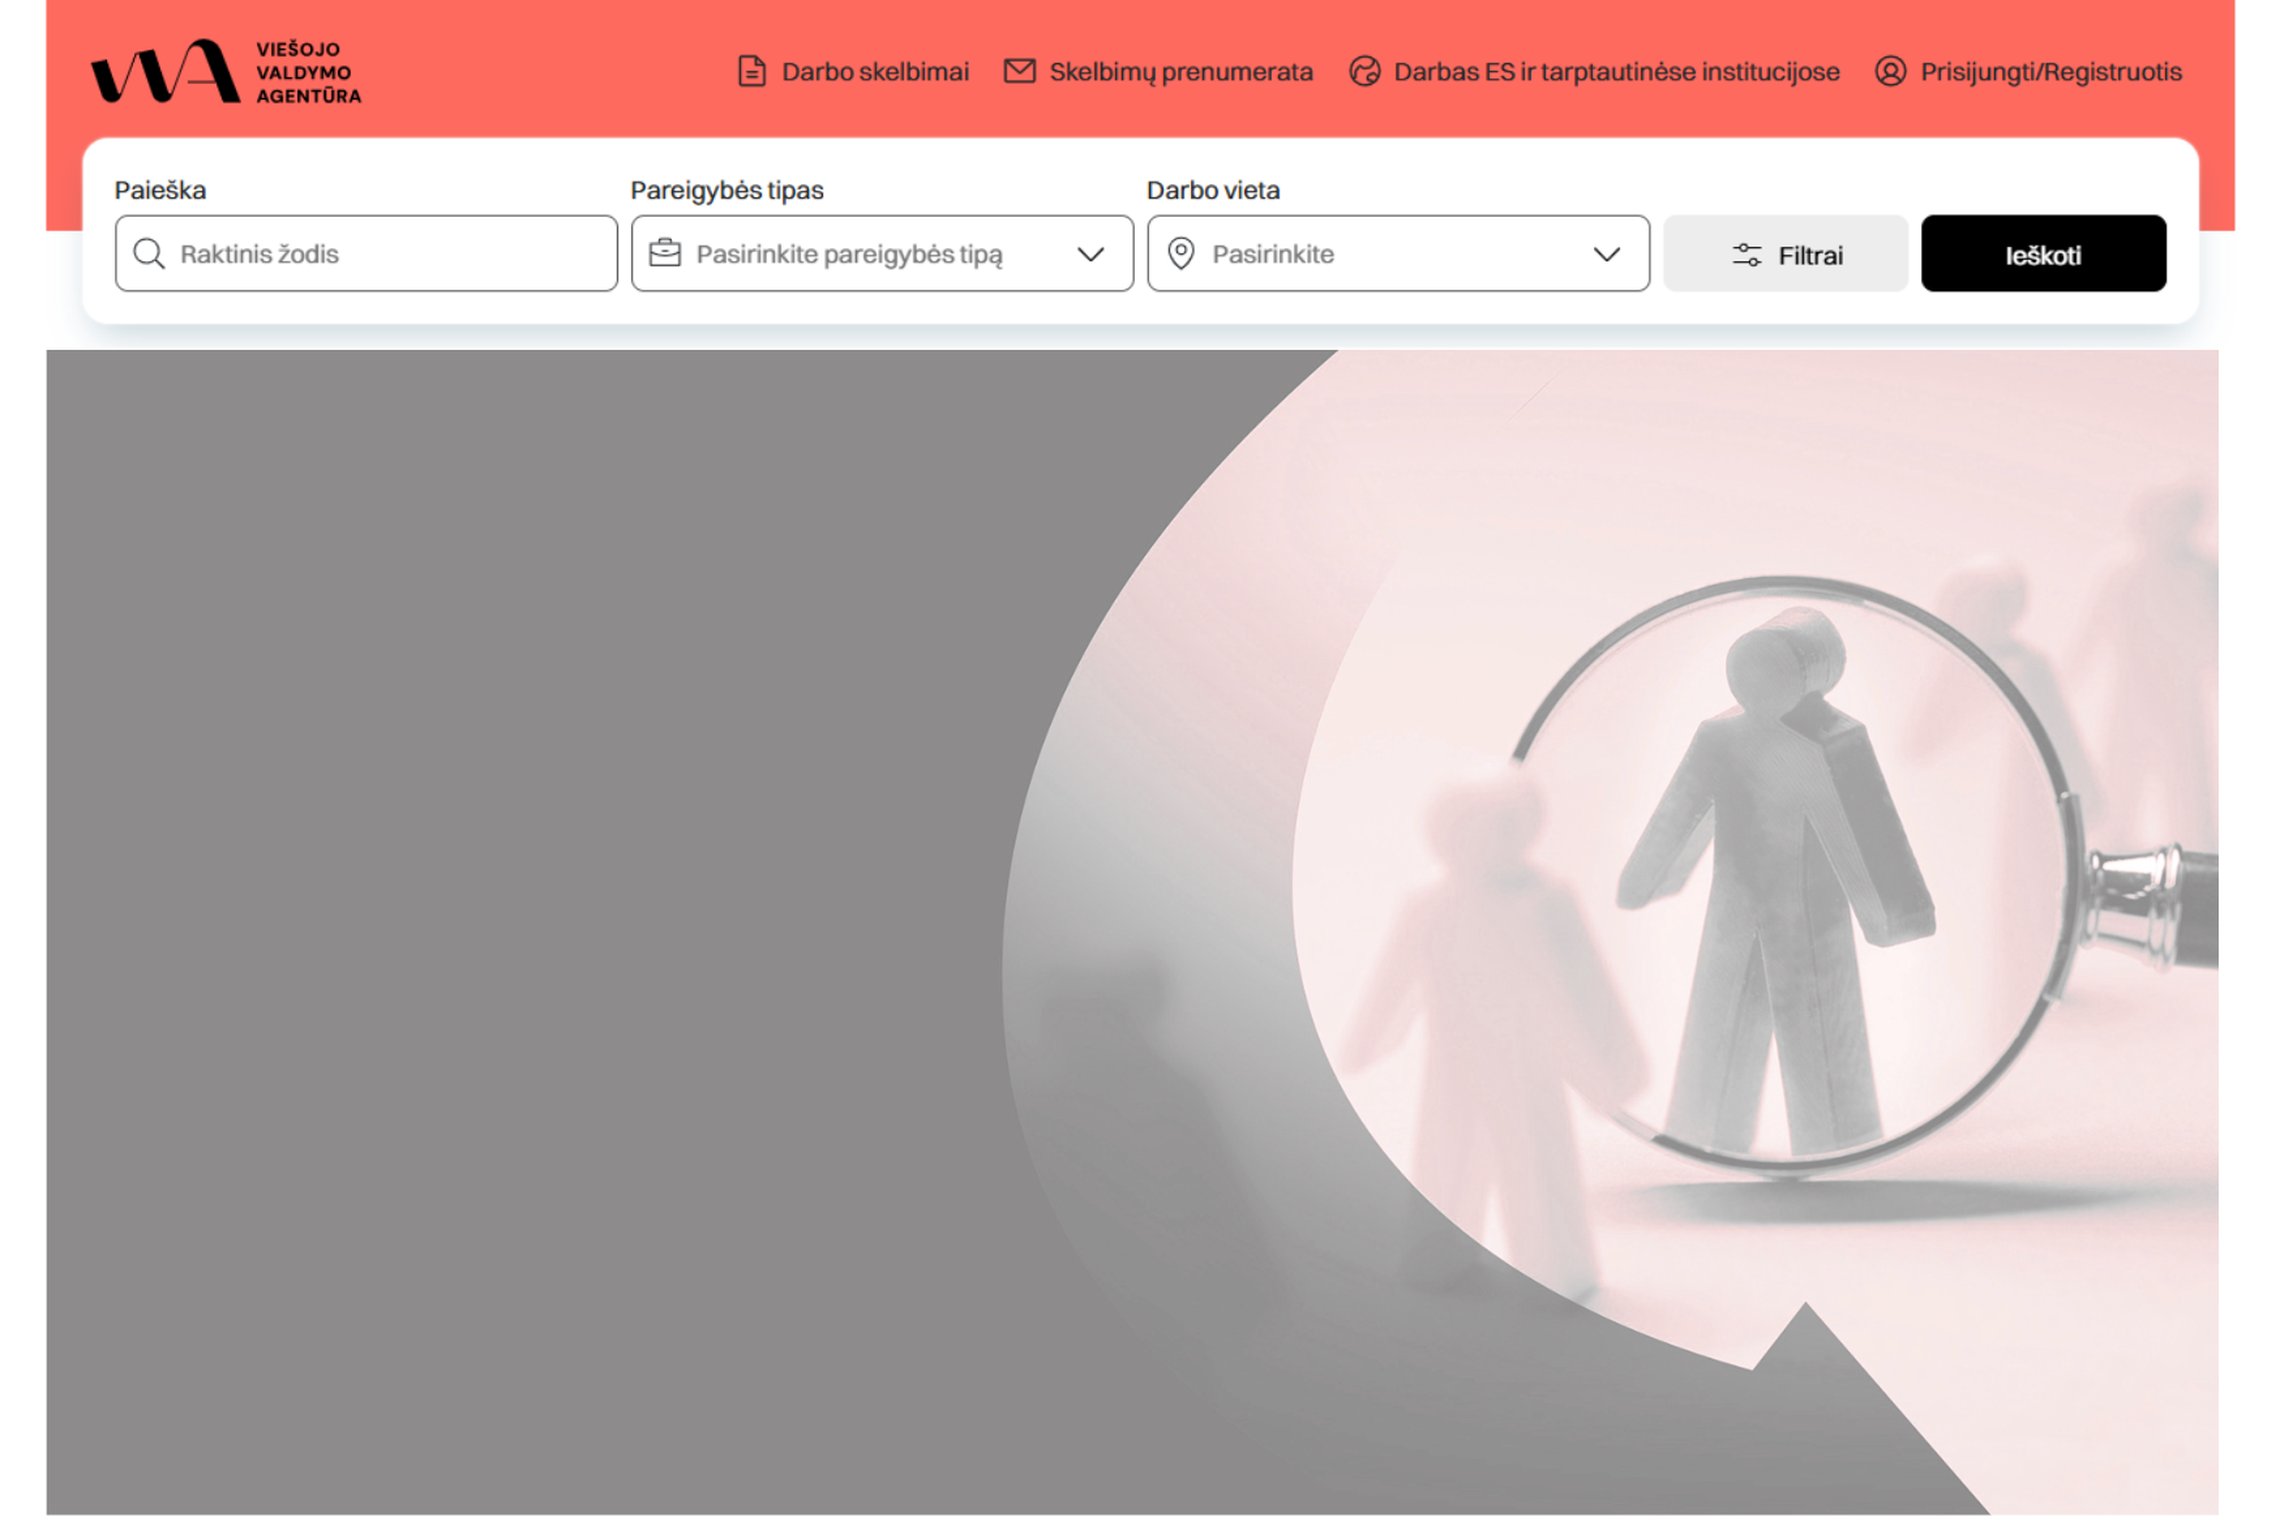Open Darbas ES ir tarptautinėse institucijose

coord(1616,72)
